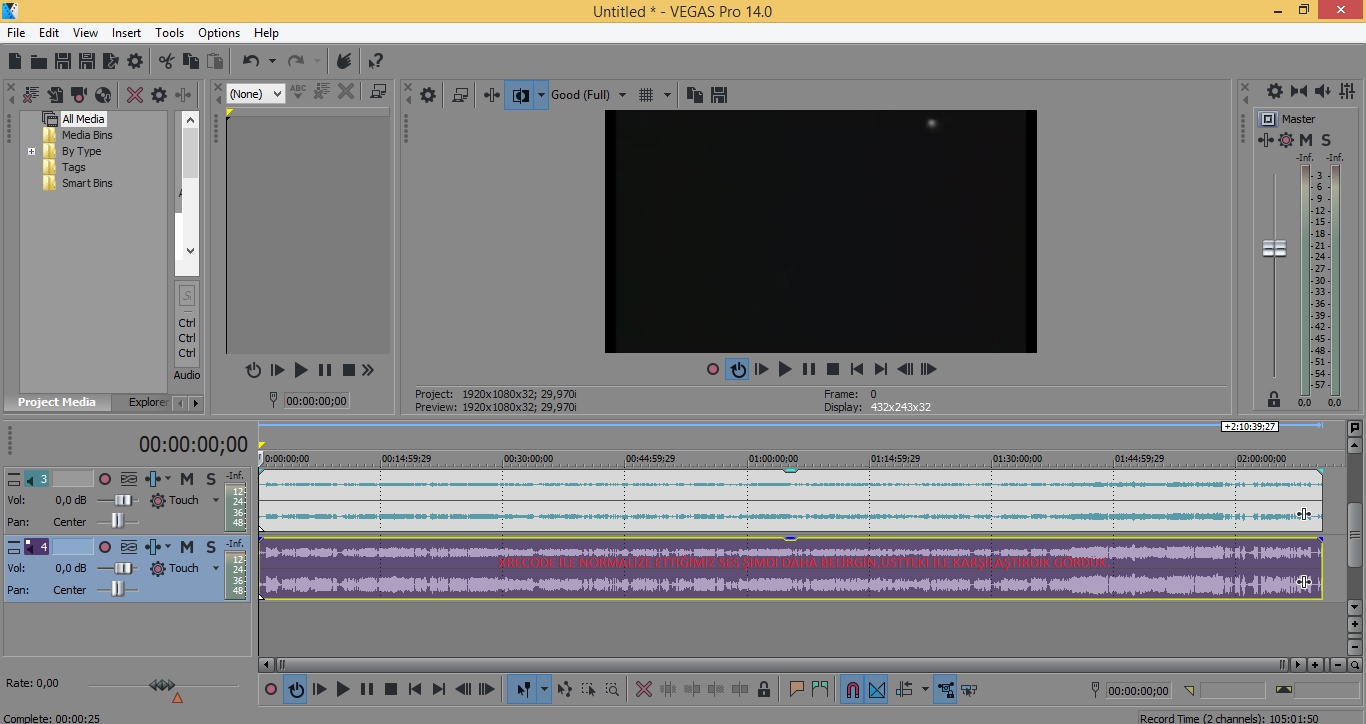The height and width of the screenshot is (724, 1366).
Task: Toggle Automatic Crossfades button
Action: click(x=877, y=689)
